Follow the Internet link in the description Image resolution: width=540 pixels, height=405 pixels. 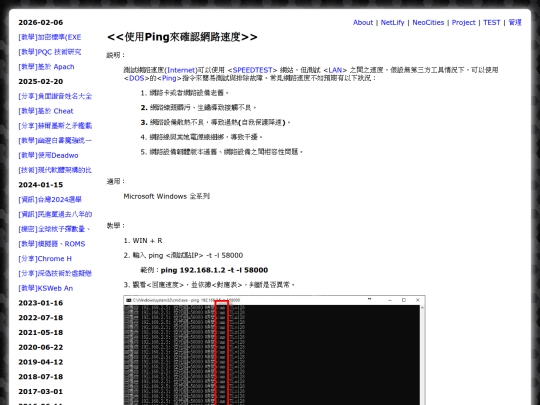point(181,70)
